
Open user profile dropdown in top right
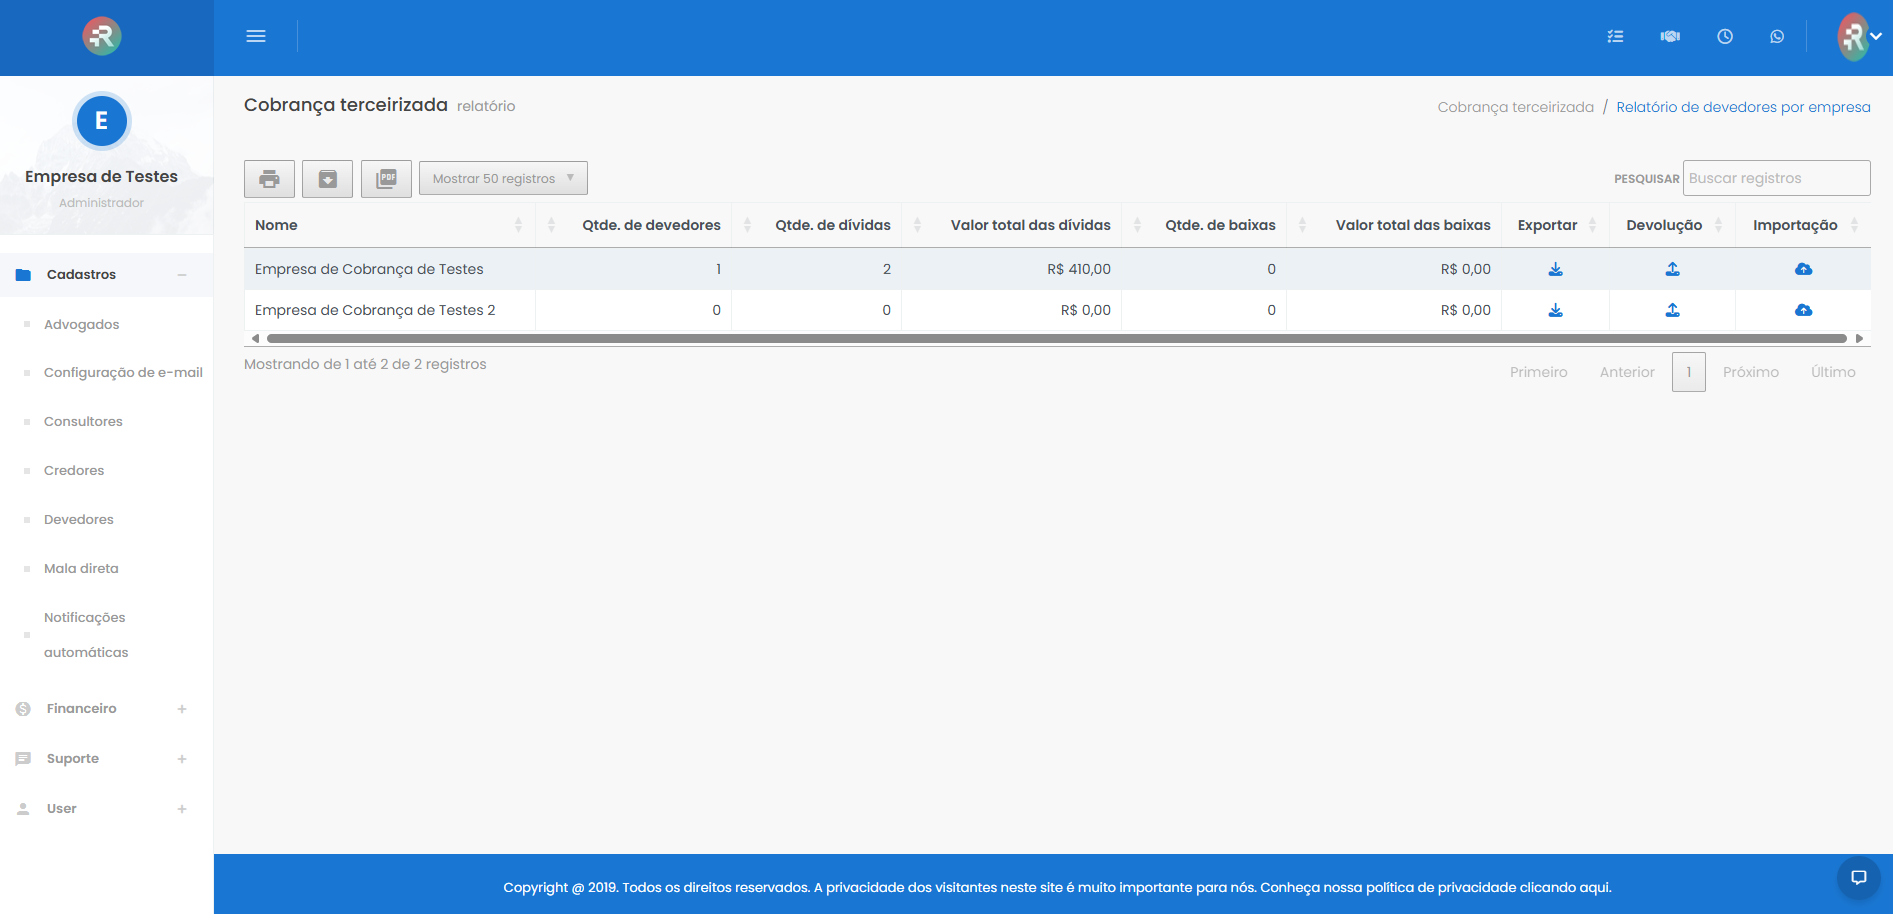1859,37
